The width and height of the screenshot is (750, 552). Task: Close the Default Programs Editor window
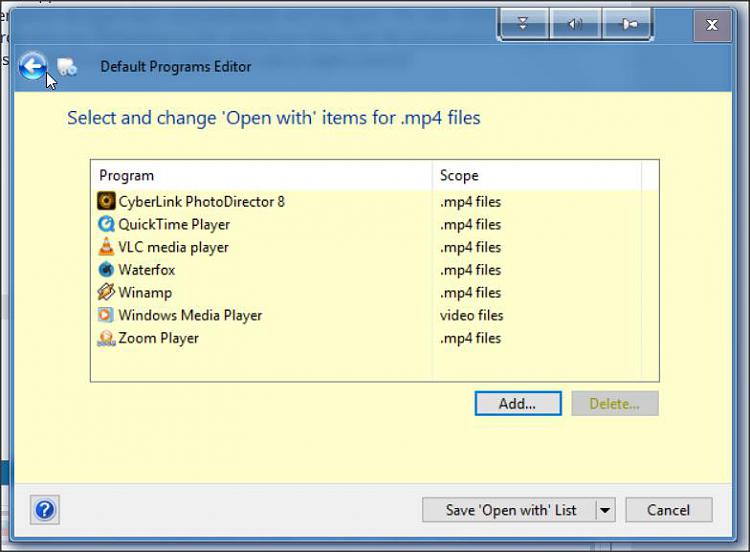pyautogui.click(x=712, y=24)
